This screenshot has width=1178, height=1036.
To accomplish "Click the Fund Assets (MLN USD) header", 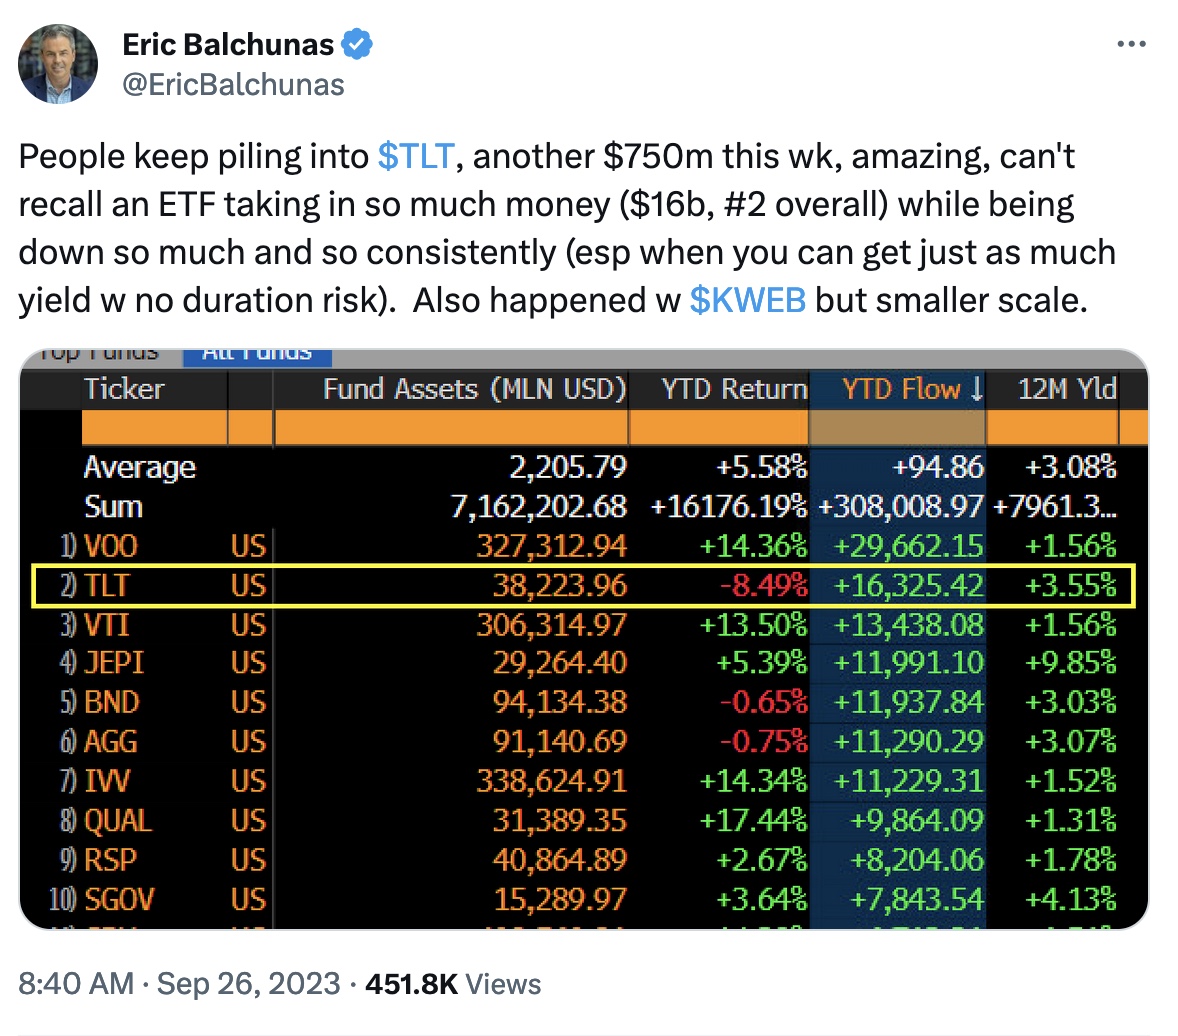I will pyautogui.click(x=474, y=389).
